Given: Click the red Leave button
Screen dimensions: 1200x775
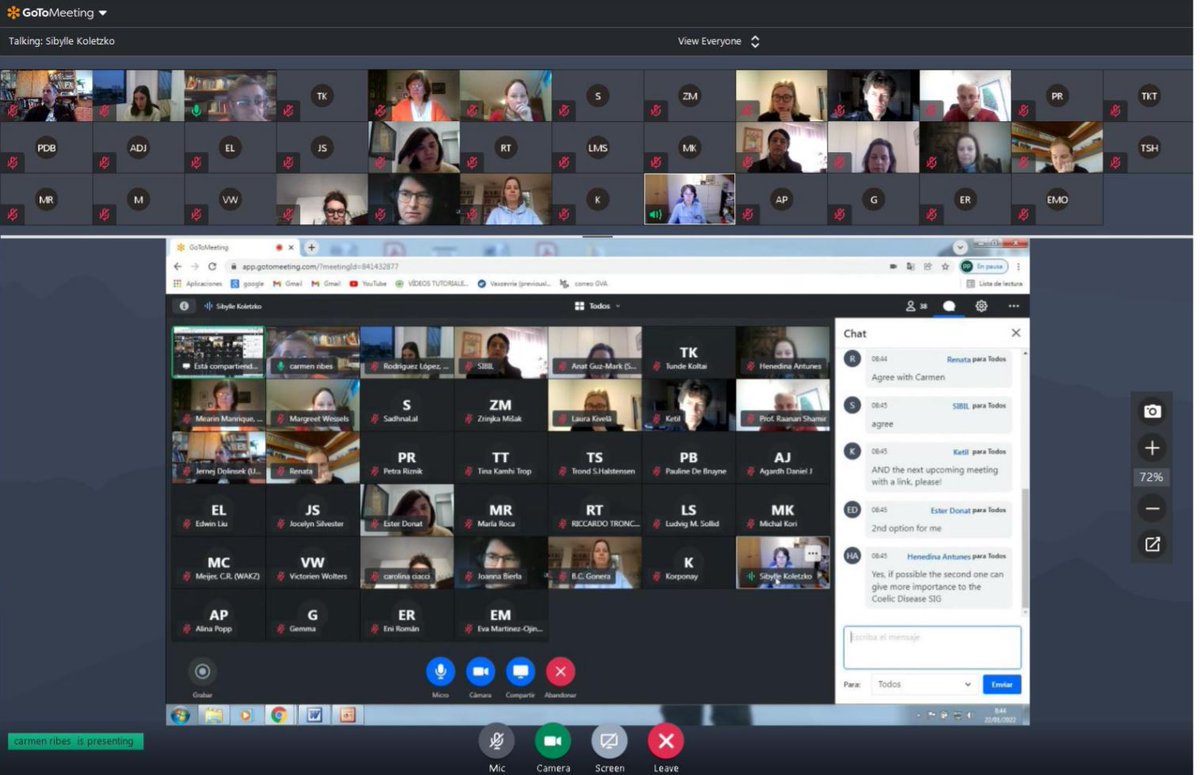Looking at the screenshot, I should (x=665, y=741).
